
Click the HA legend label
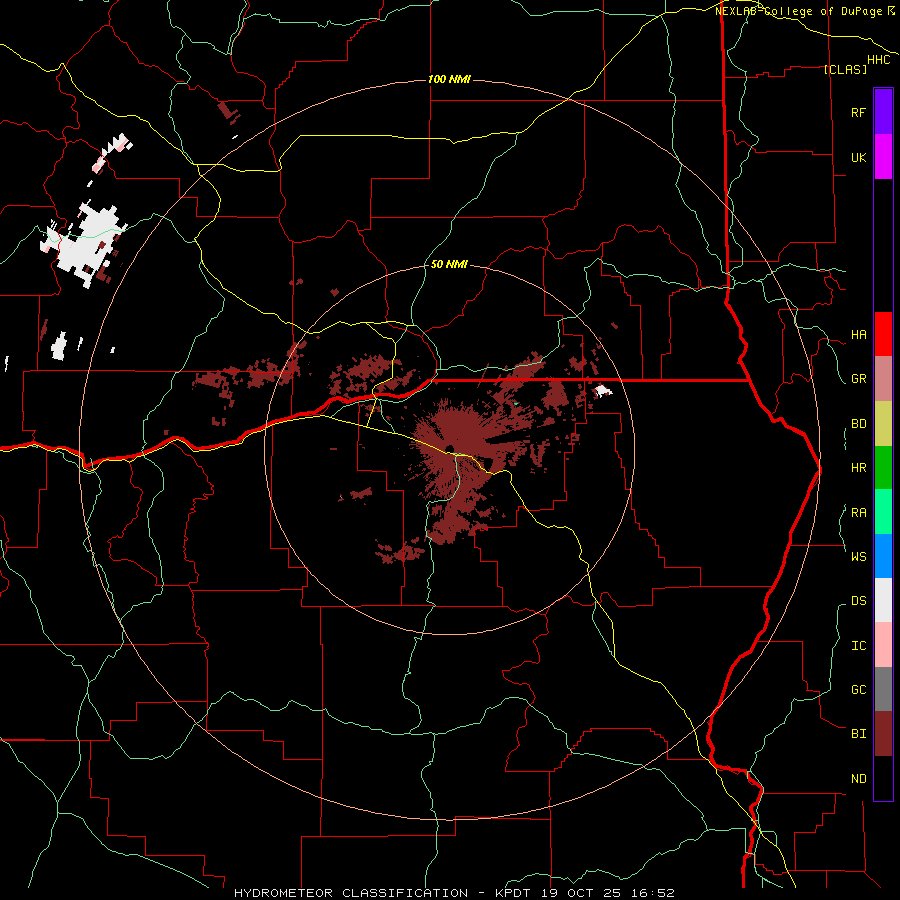pyautogui.click(x=858, y=335)
